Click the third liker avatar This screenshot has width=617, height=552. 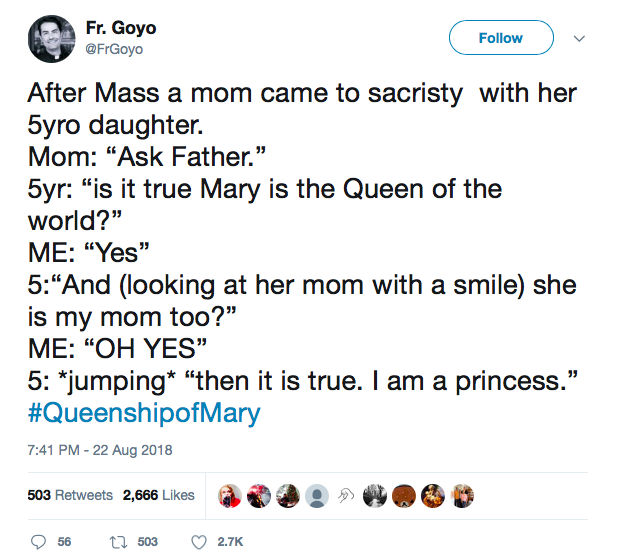[x=287, y=494]
